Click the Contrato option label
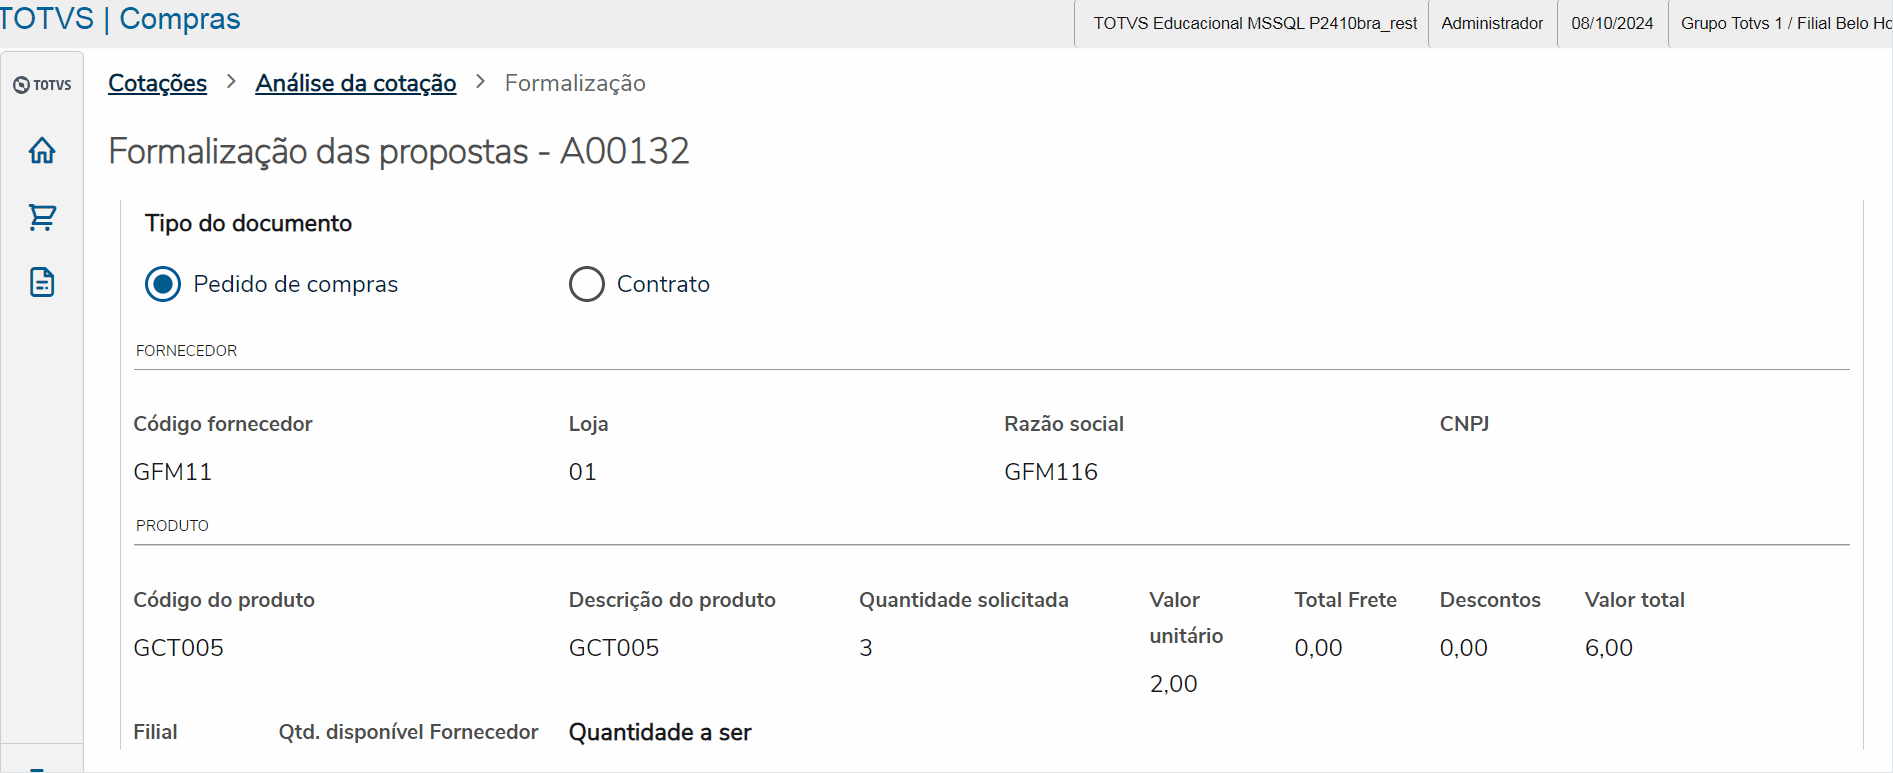This screenshot has height=773, width=1893. coord(663,284)
